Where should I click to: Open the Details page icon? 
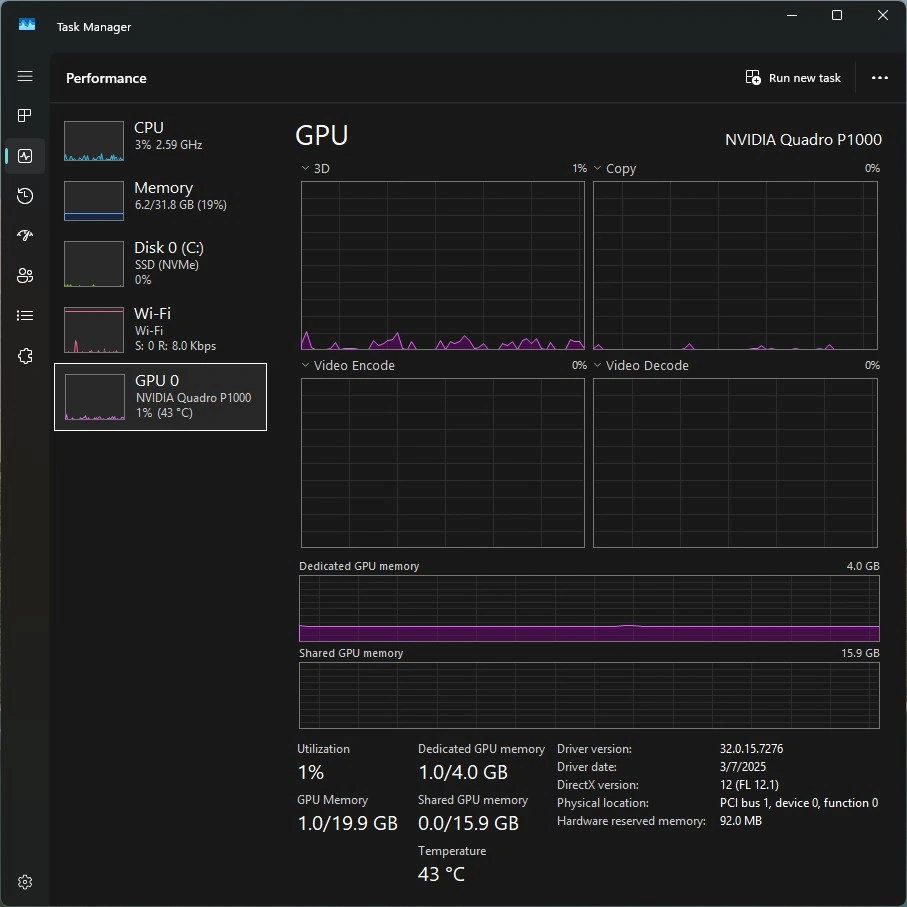coord(25,316)
